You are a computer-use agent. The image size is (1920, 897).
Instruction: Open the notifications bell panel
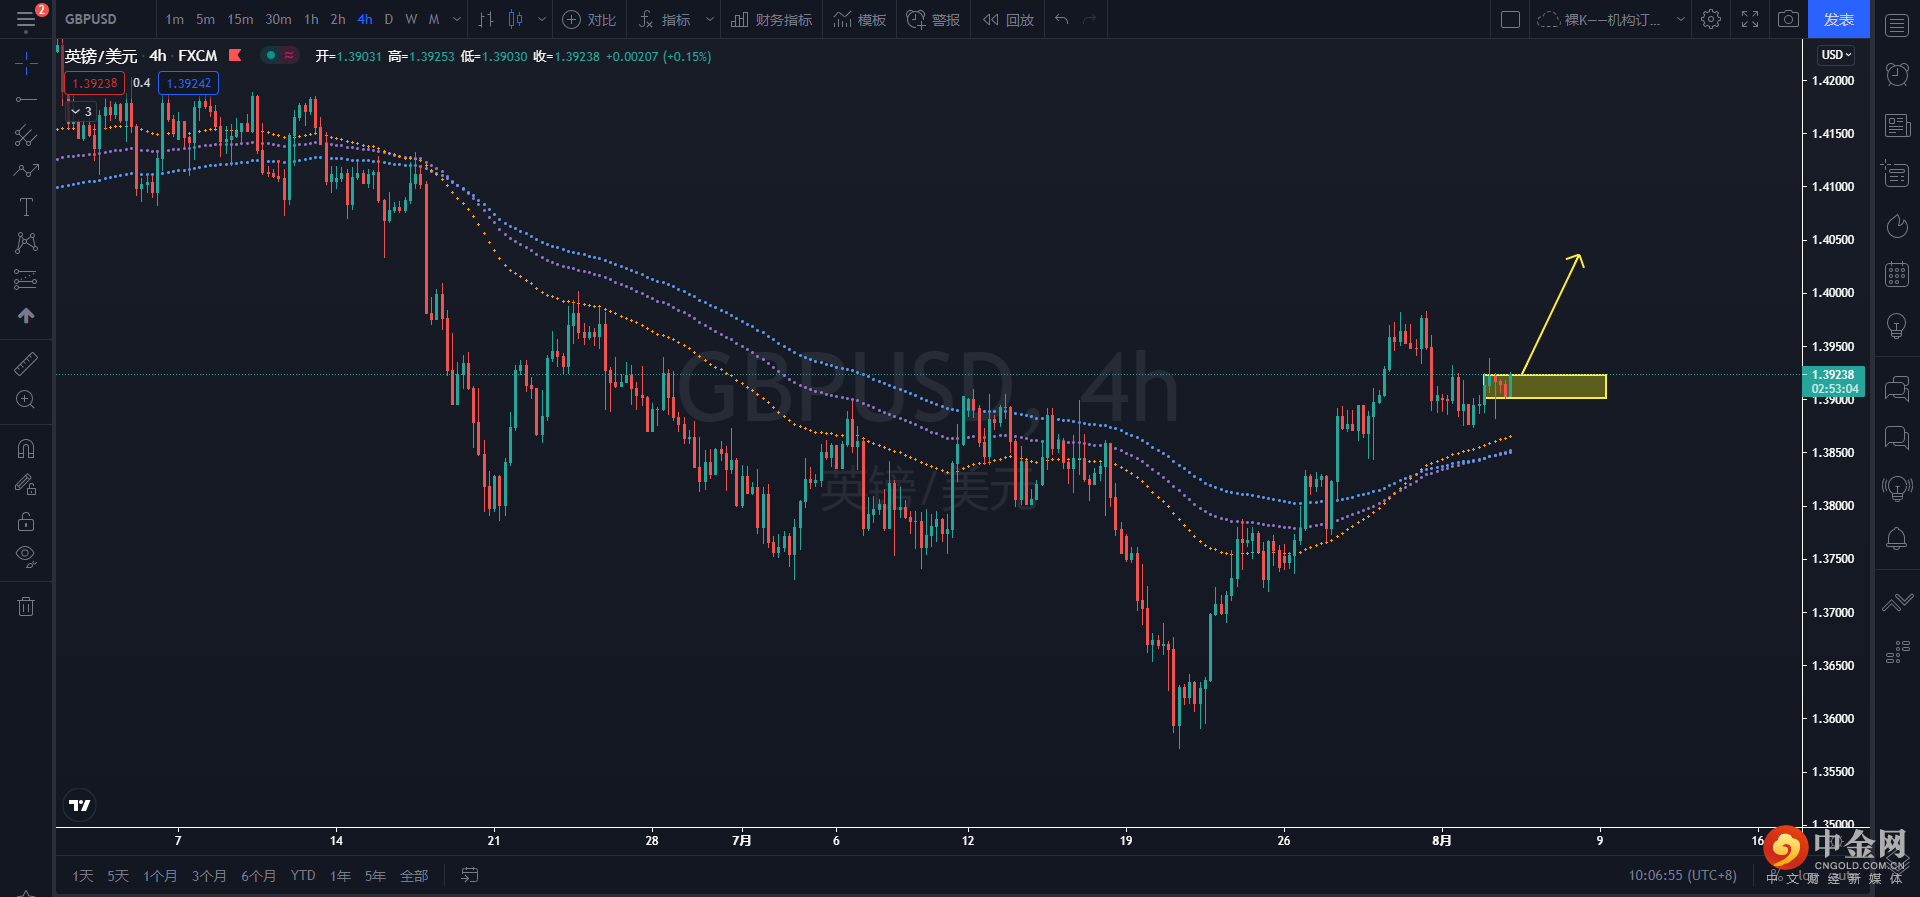tap(1897, 538)
